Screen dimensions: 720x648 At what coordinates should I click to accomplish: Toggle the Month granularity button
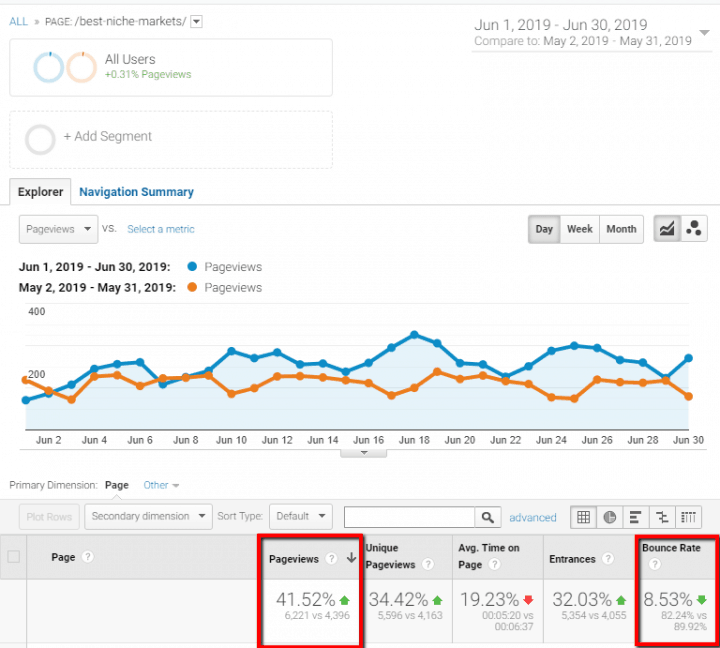point(621,229)
